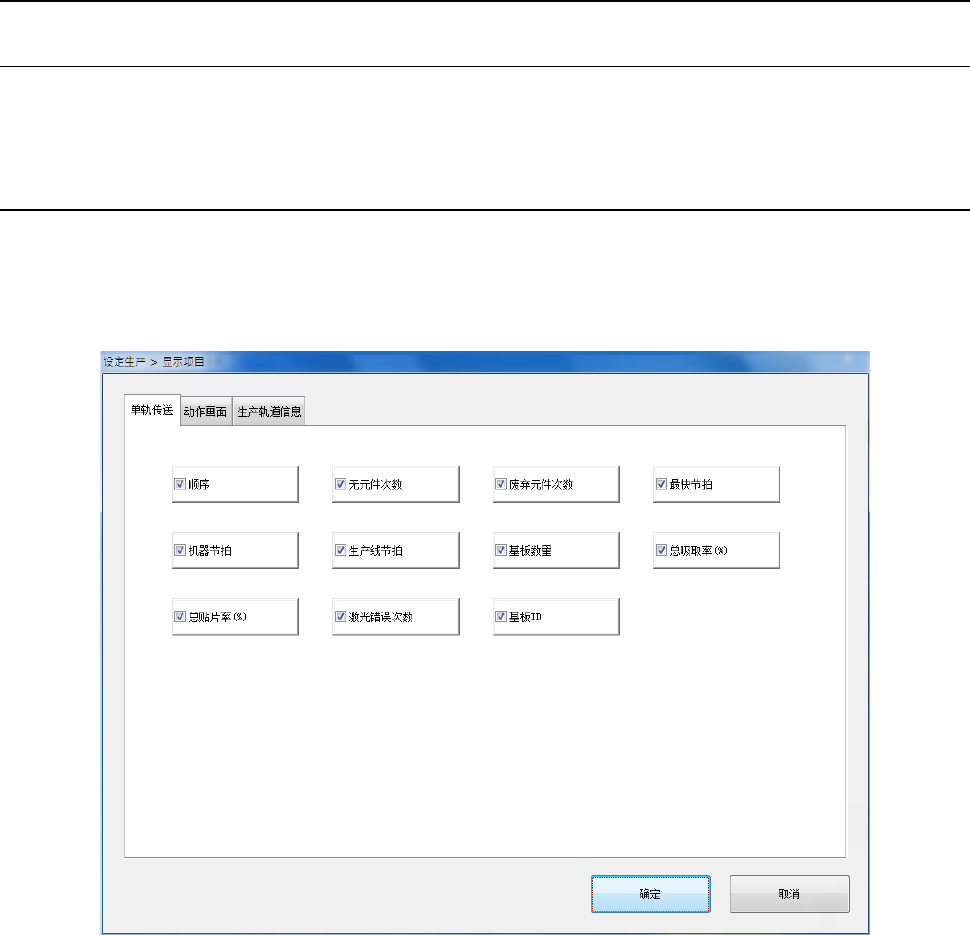Uncheck the 顺序 checkbox
The height and width of the screenshot is (935, 970).
tap(180, 484)
